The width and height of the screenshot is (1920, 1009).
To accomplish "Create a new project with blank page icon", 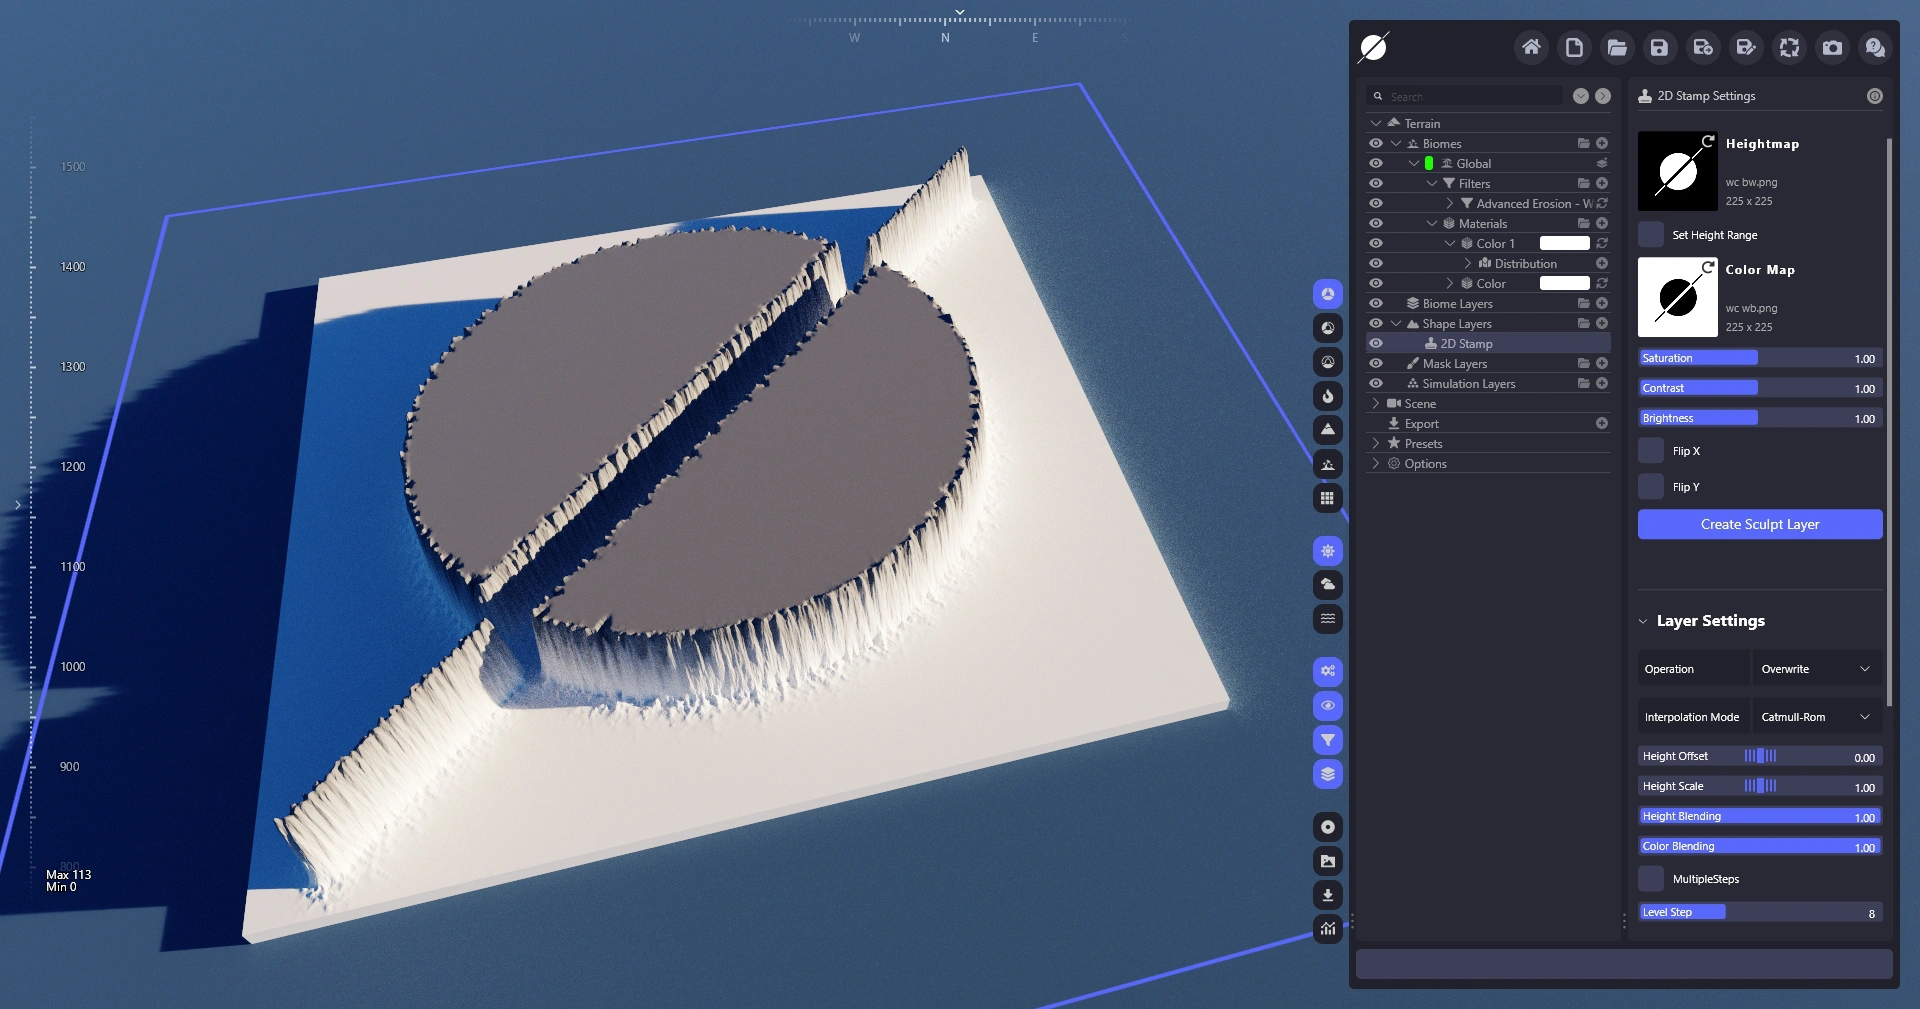I will coord(1574,47).
